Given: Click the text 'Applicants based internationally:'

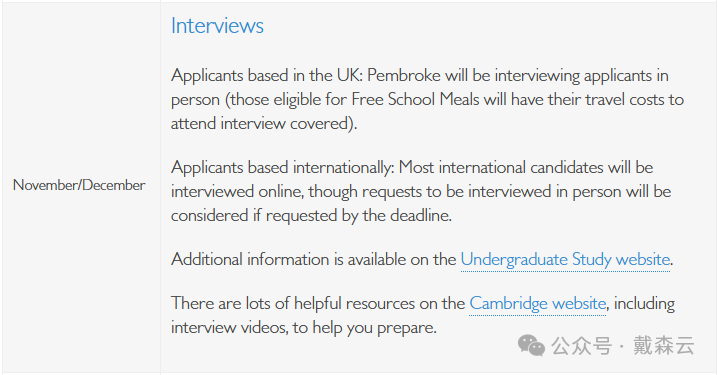Looking at the screenshot, I should 283,168.
